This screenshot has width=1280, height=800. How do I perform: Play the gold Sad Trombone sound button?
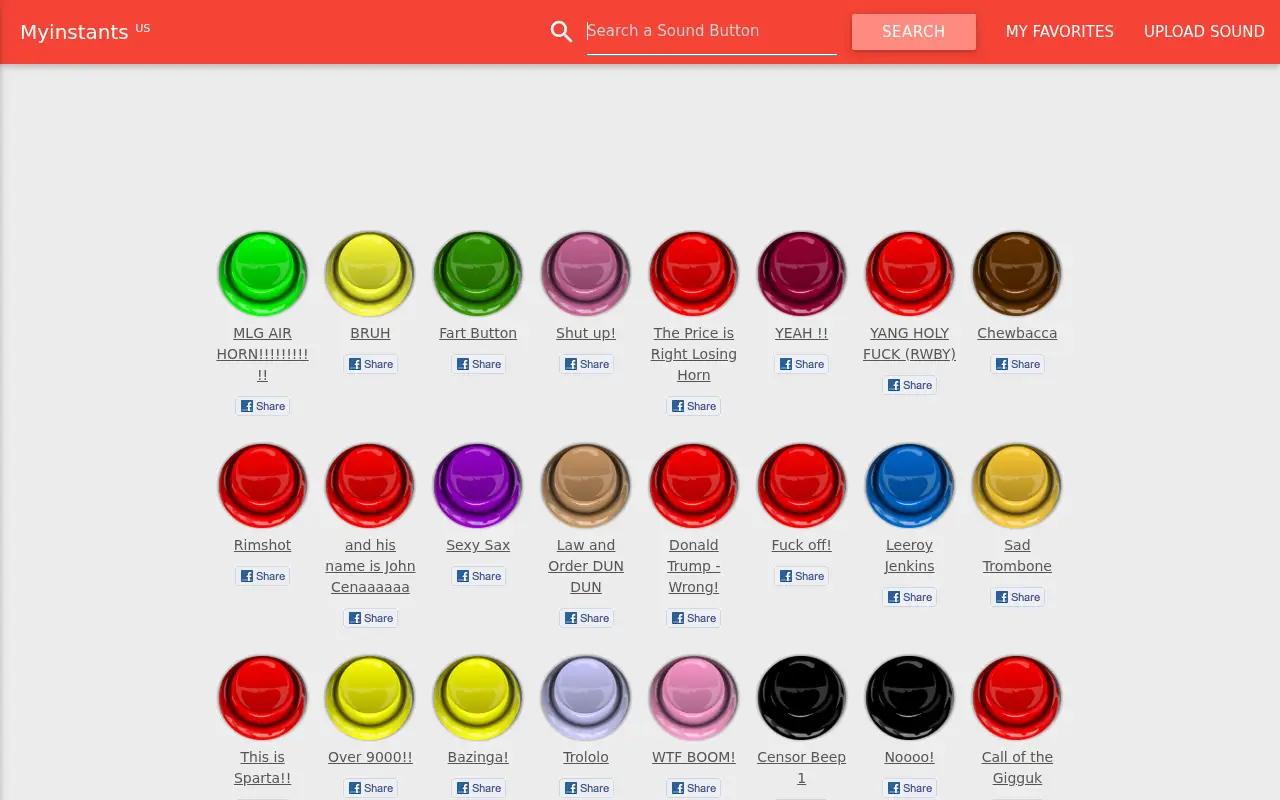pos(1017,485)
